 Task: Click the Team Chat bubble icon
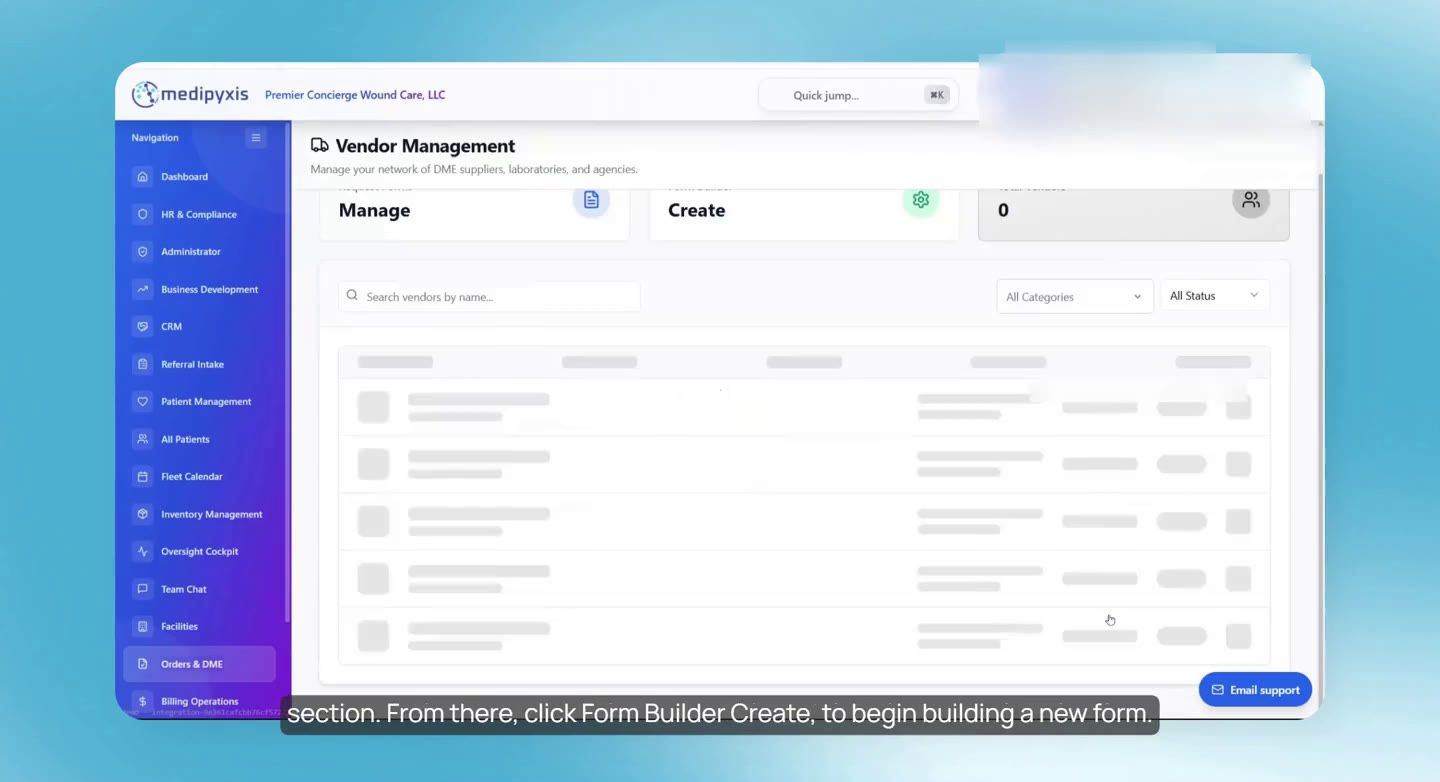point(142,589)
